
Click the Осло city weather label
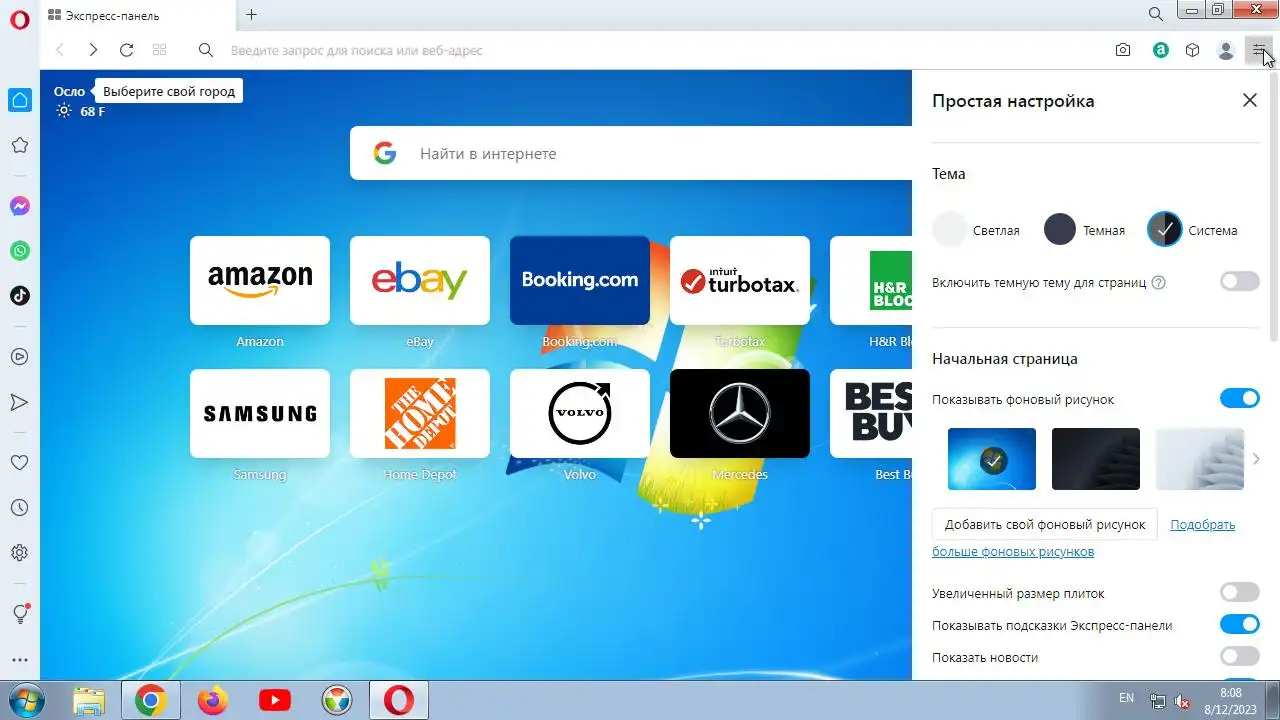[x=70, y=91]
